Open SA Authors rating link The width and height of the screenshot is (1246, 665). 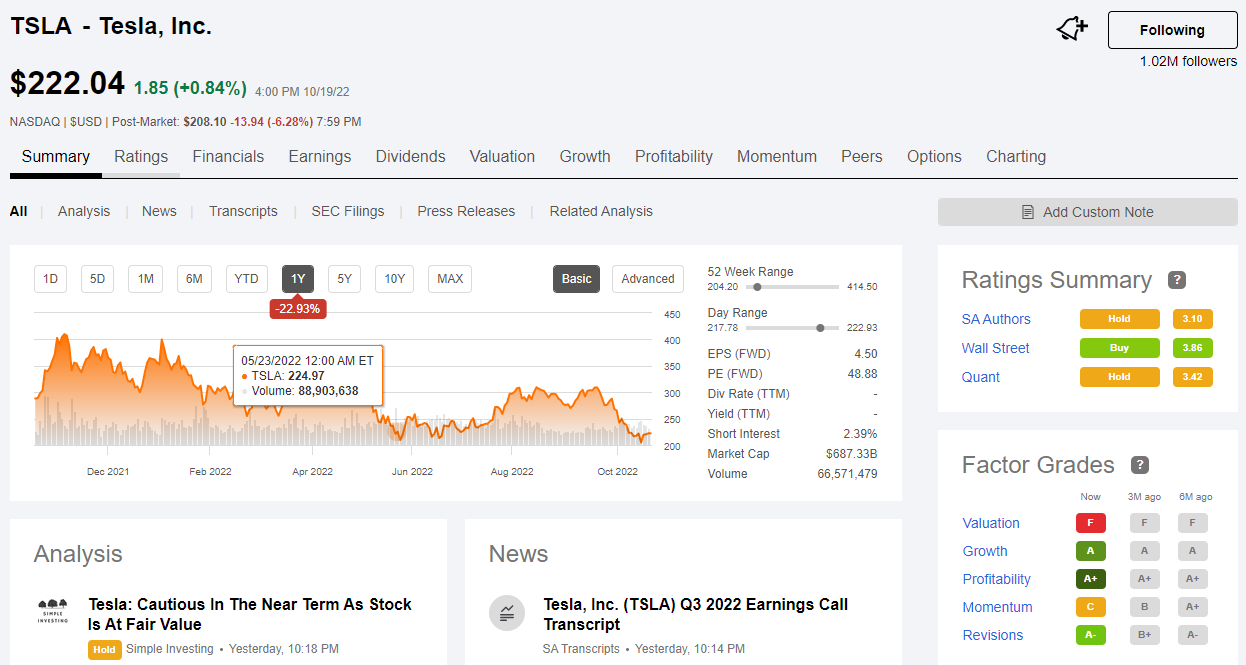point(996,319)
